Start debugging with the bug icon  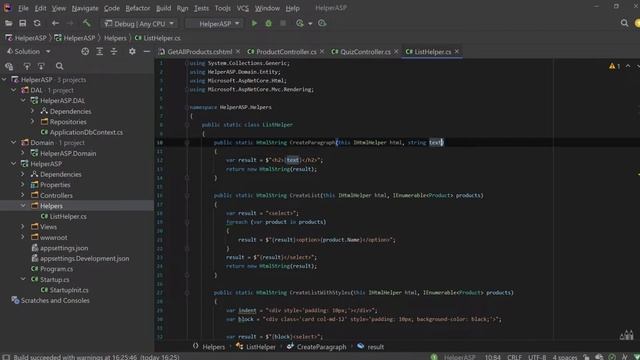(x=268, y=23)
